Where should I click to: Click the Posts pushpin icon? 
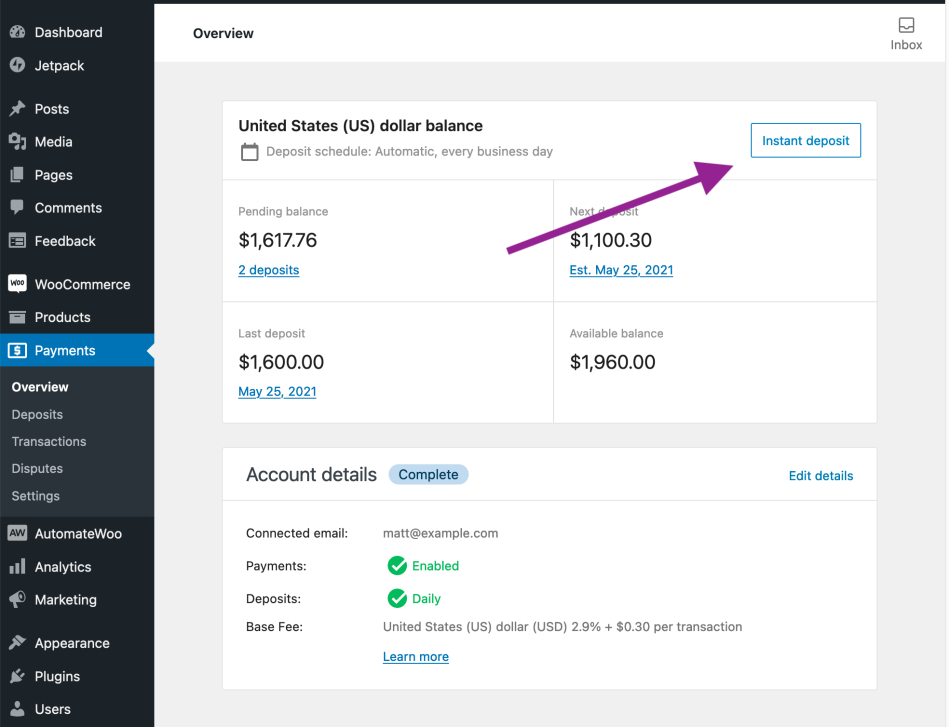pos(17,109)
